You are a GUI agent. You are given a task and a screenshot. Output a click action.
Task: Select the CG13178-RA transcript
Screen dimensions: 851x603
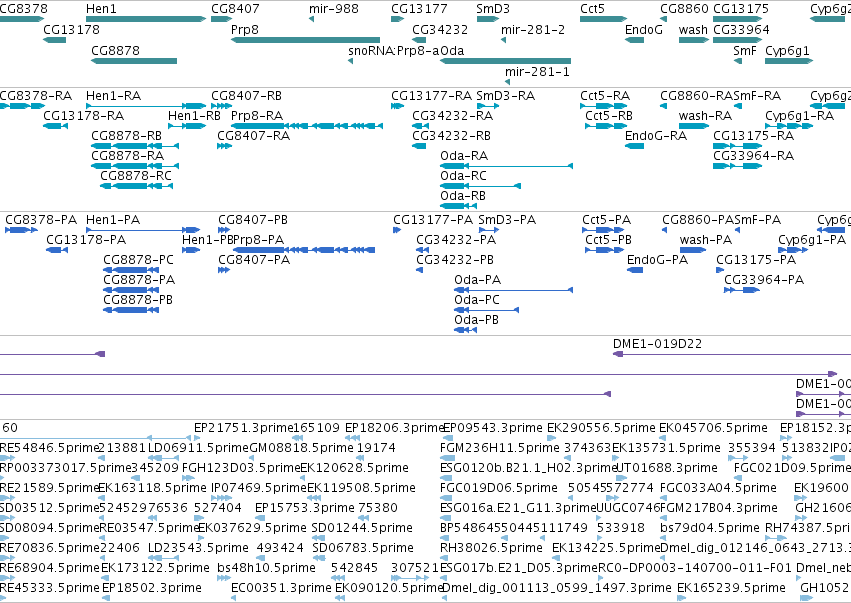55,126
